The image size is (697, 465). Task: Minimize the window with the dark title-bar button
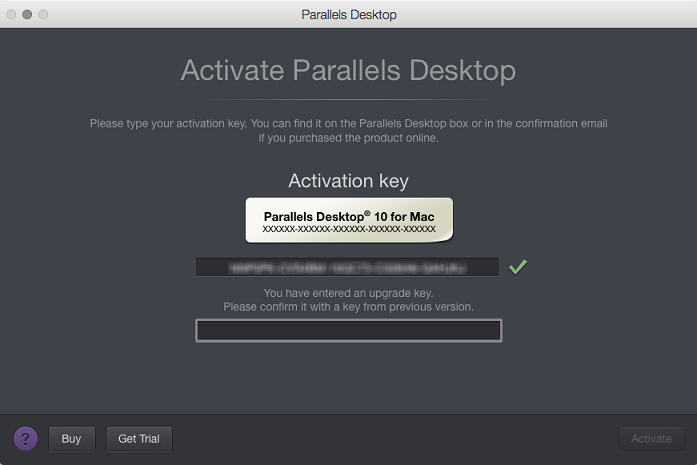27,14
